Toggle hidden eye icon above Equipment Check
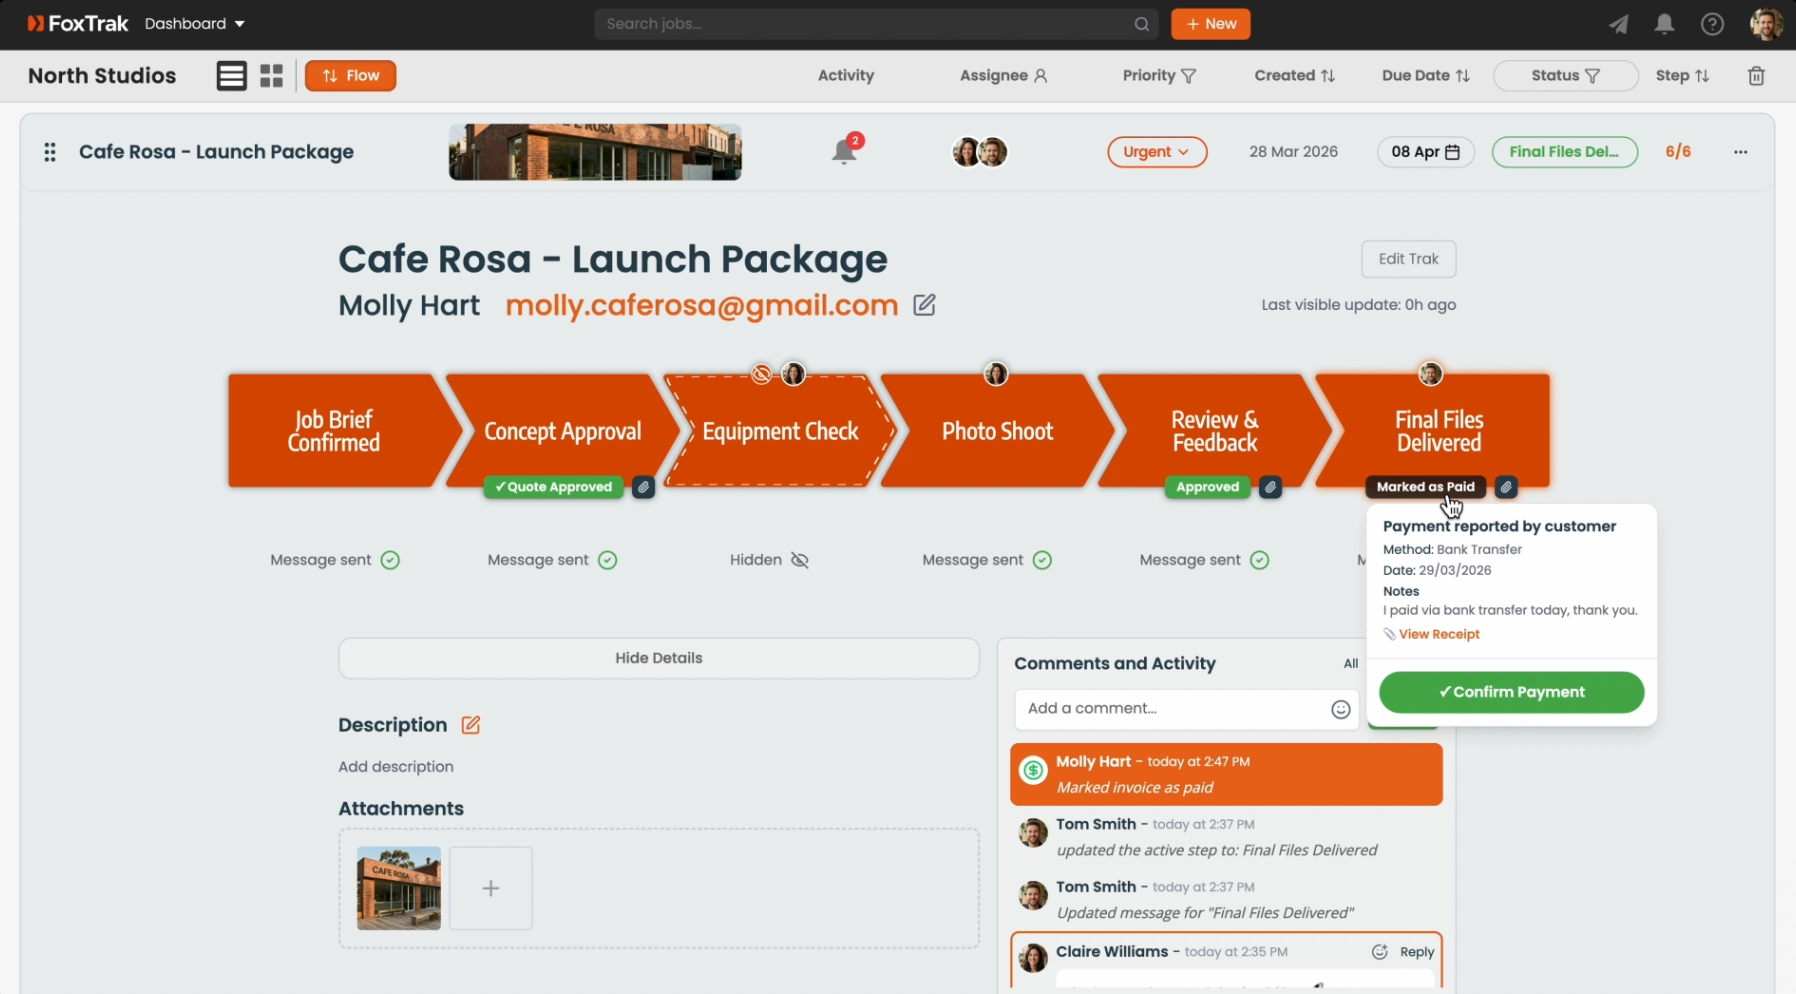The image size is (1796, 994). click(x=762, y=374)
